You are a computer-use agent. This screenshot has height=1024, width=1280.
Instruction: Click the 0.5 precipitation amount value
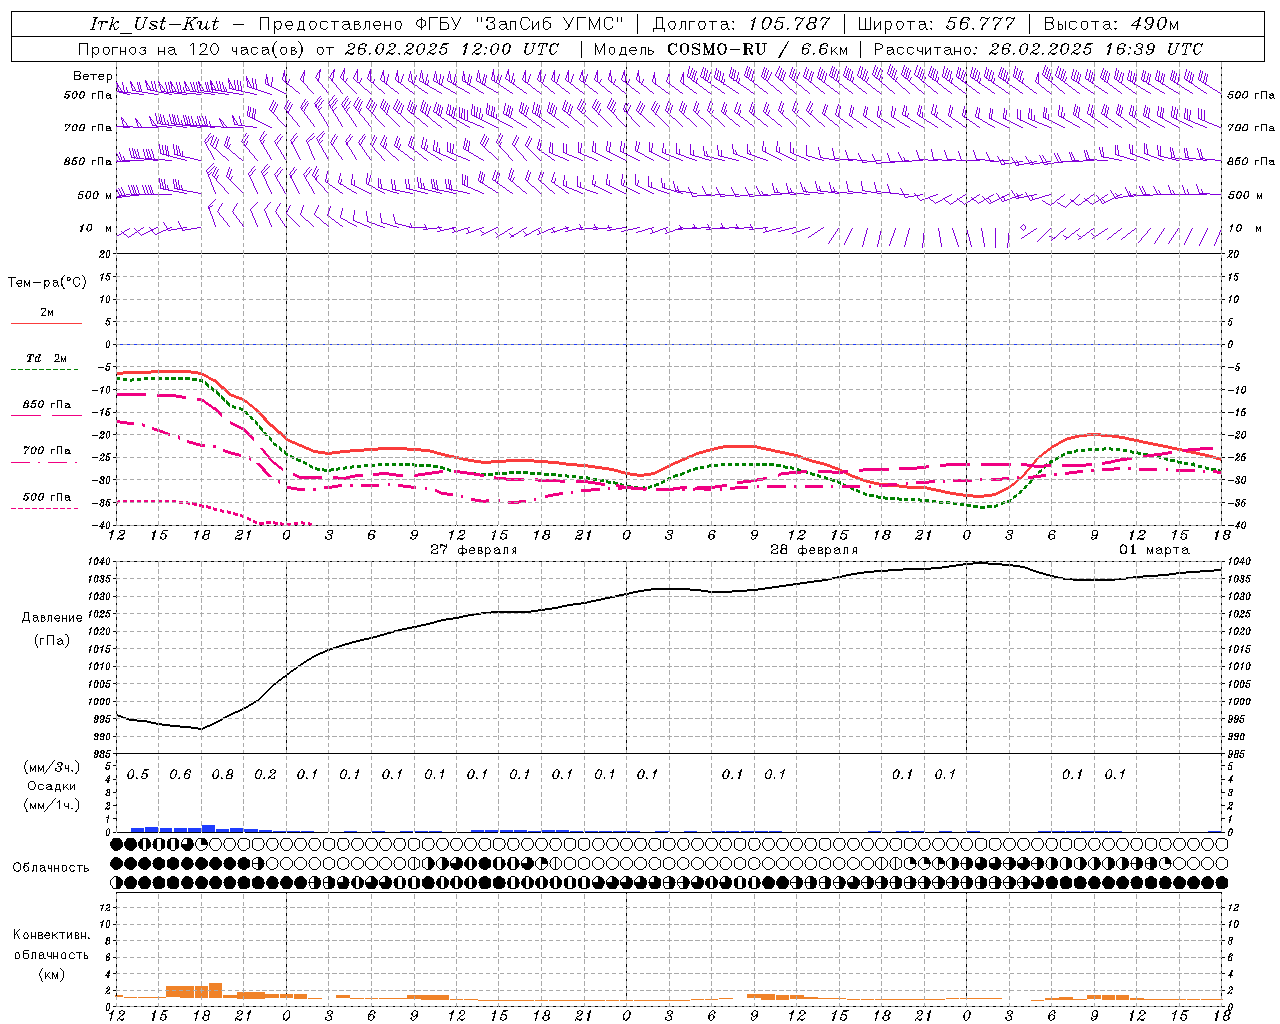(138, 774)
